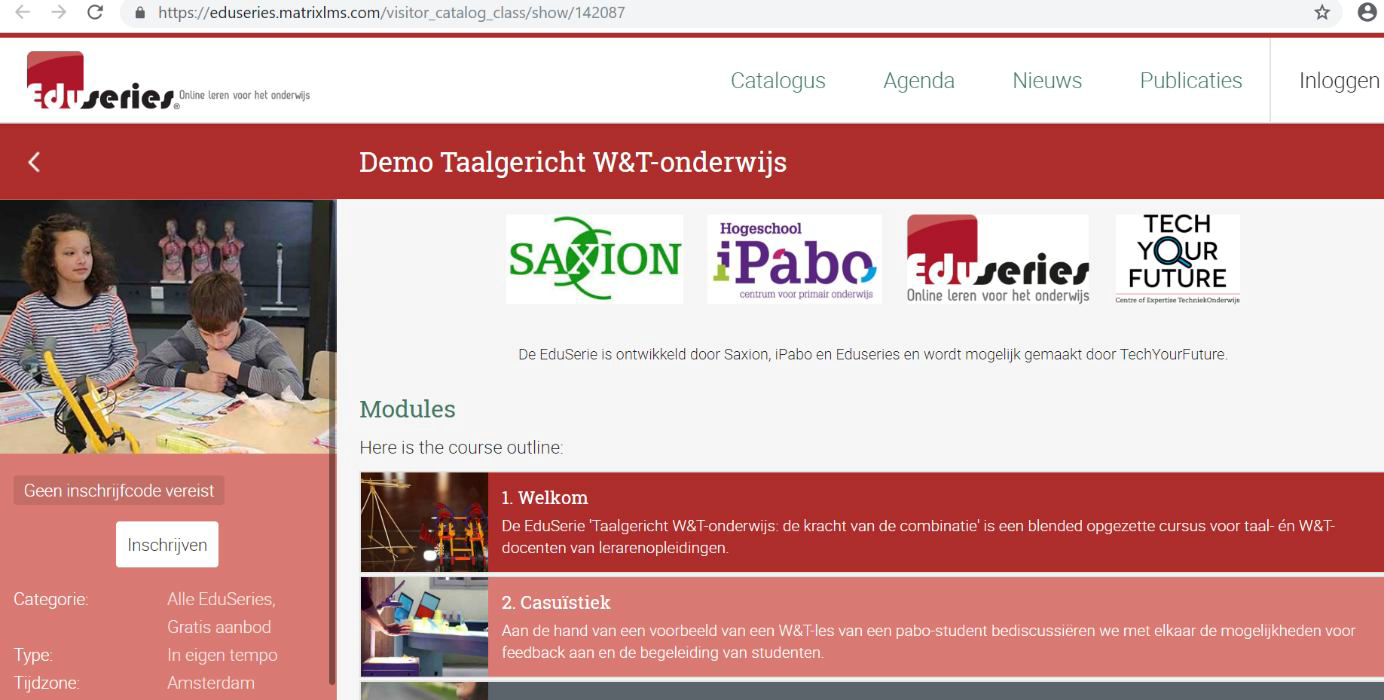This screenshot has width=1384, height=700.
Task: Open the Alle EduSeries category link
Action: pyautogui.click(x=221, y=599)
